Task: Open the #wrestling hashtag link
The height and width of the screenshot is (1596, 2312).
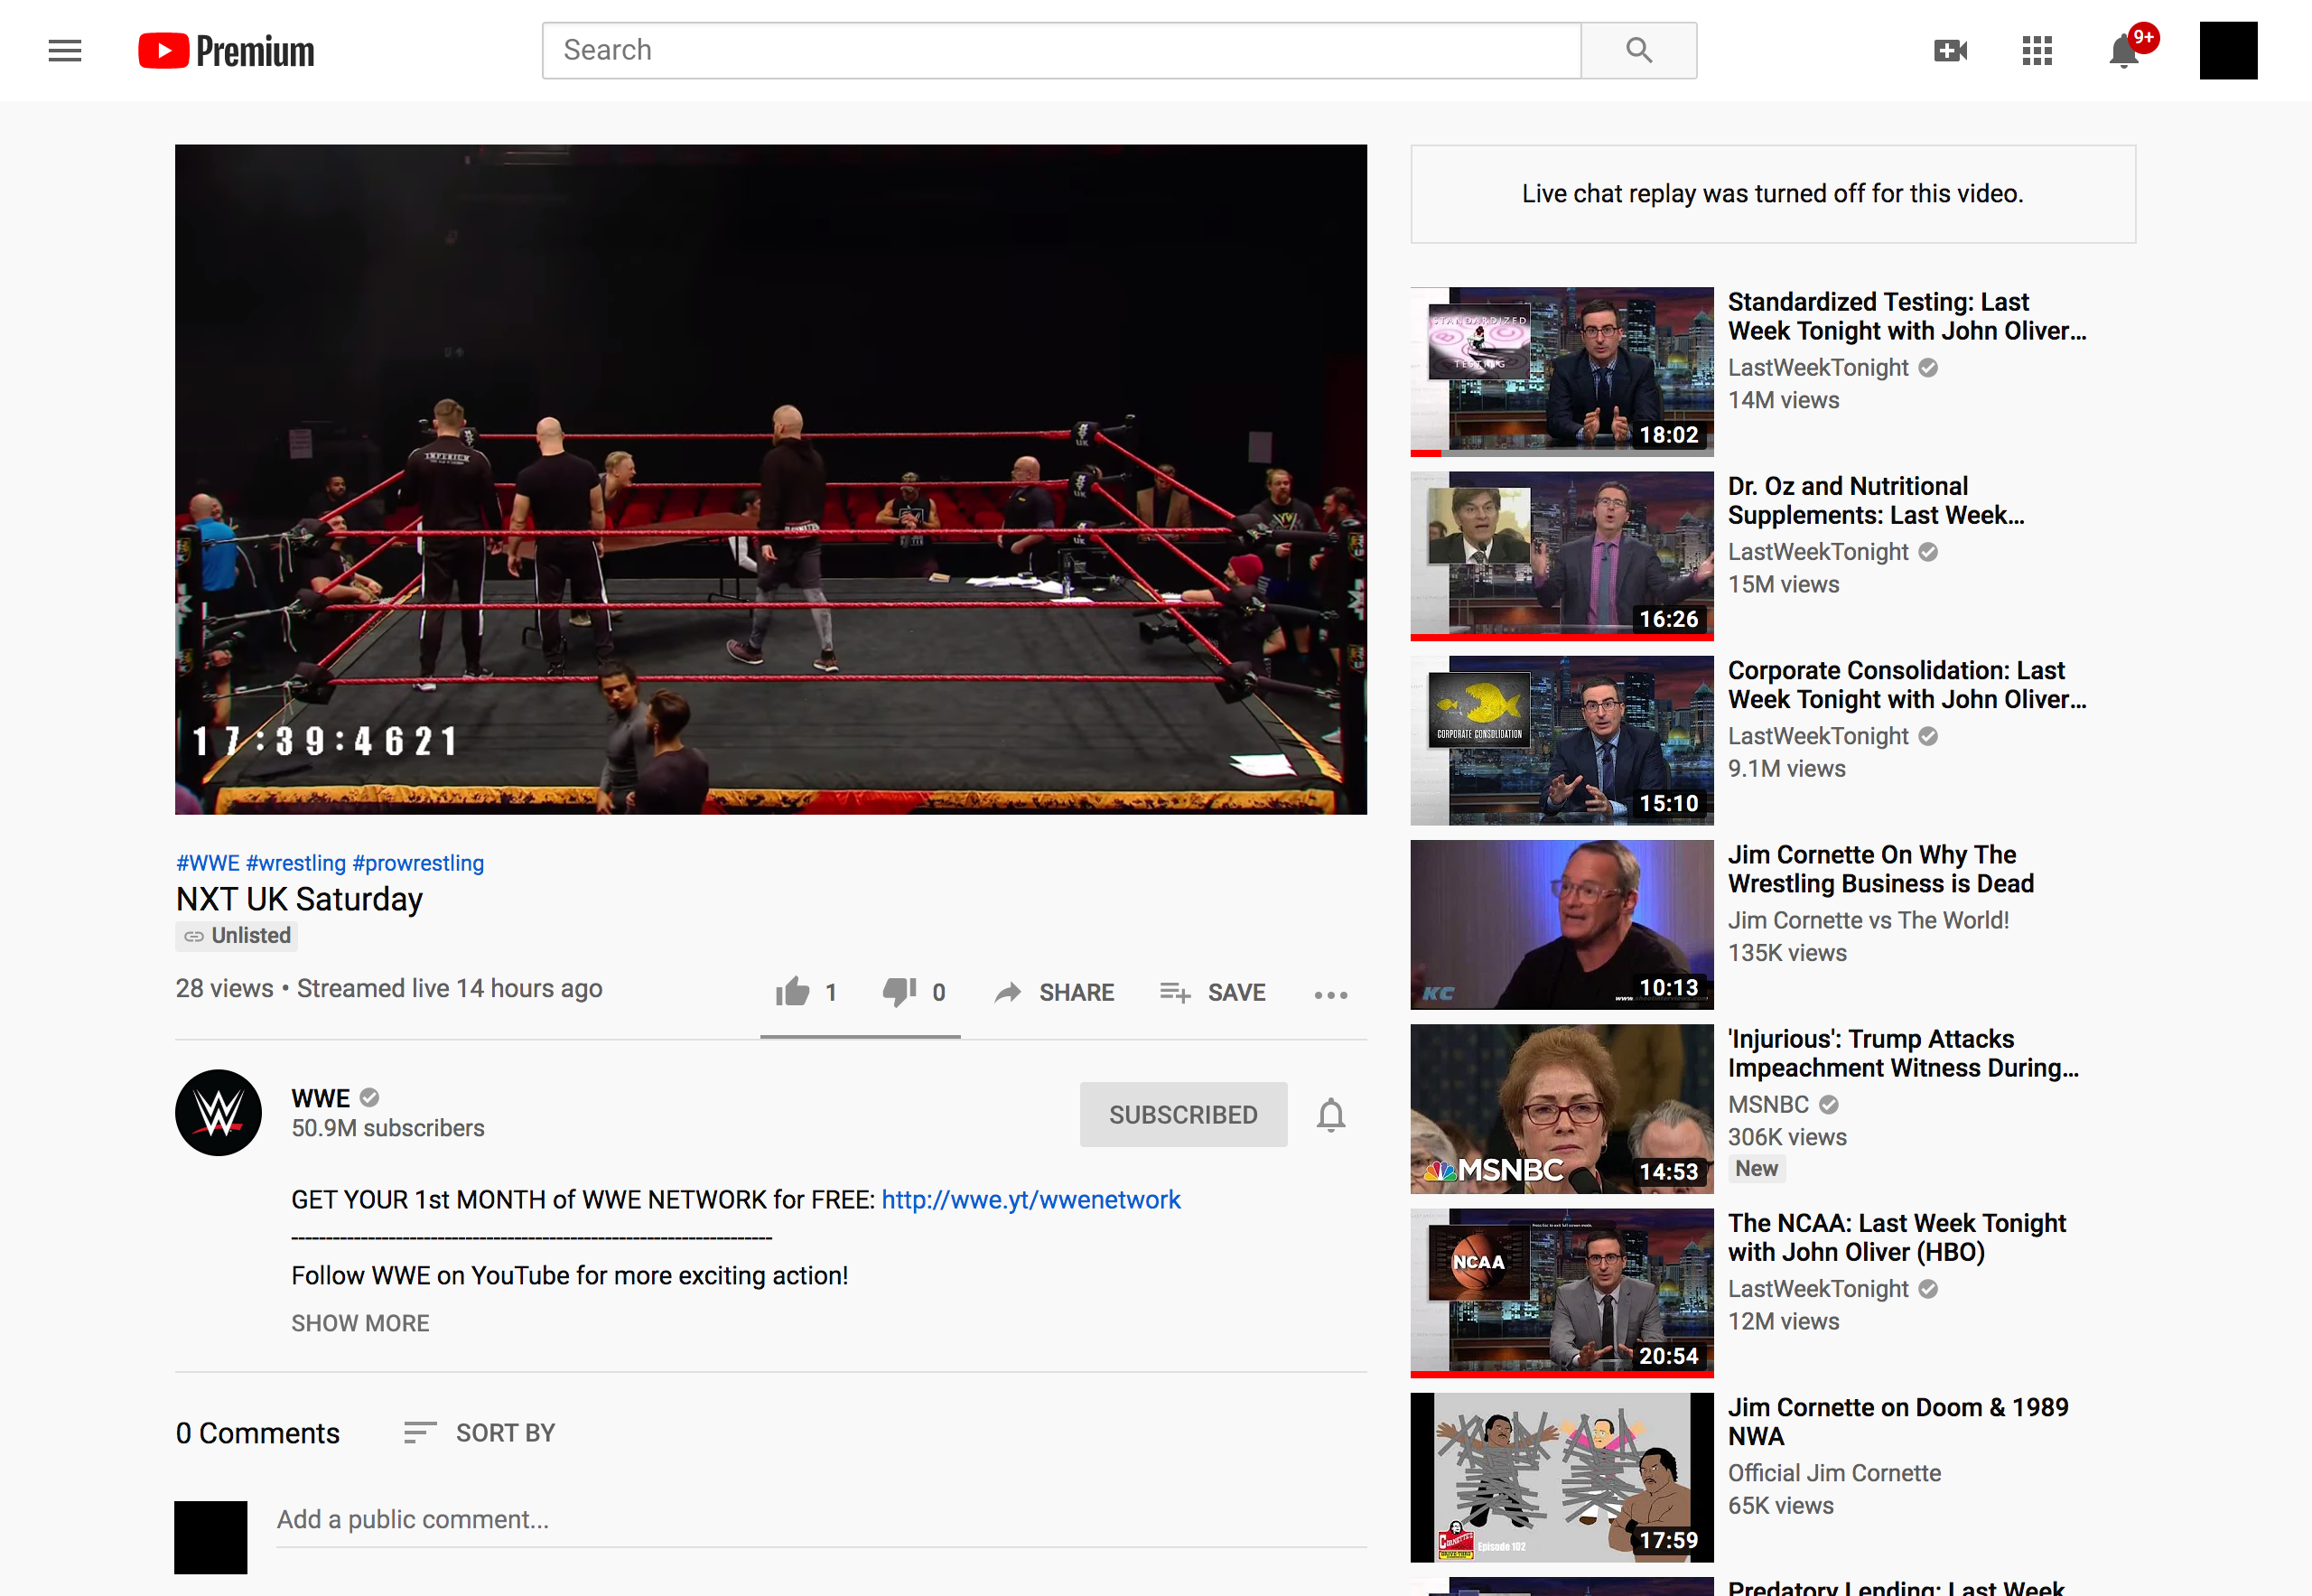Action: click(296, 863)
